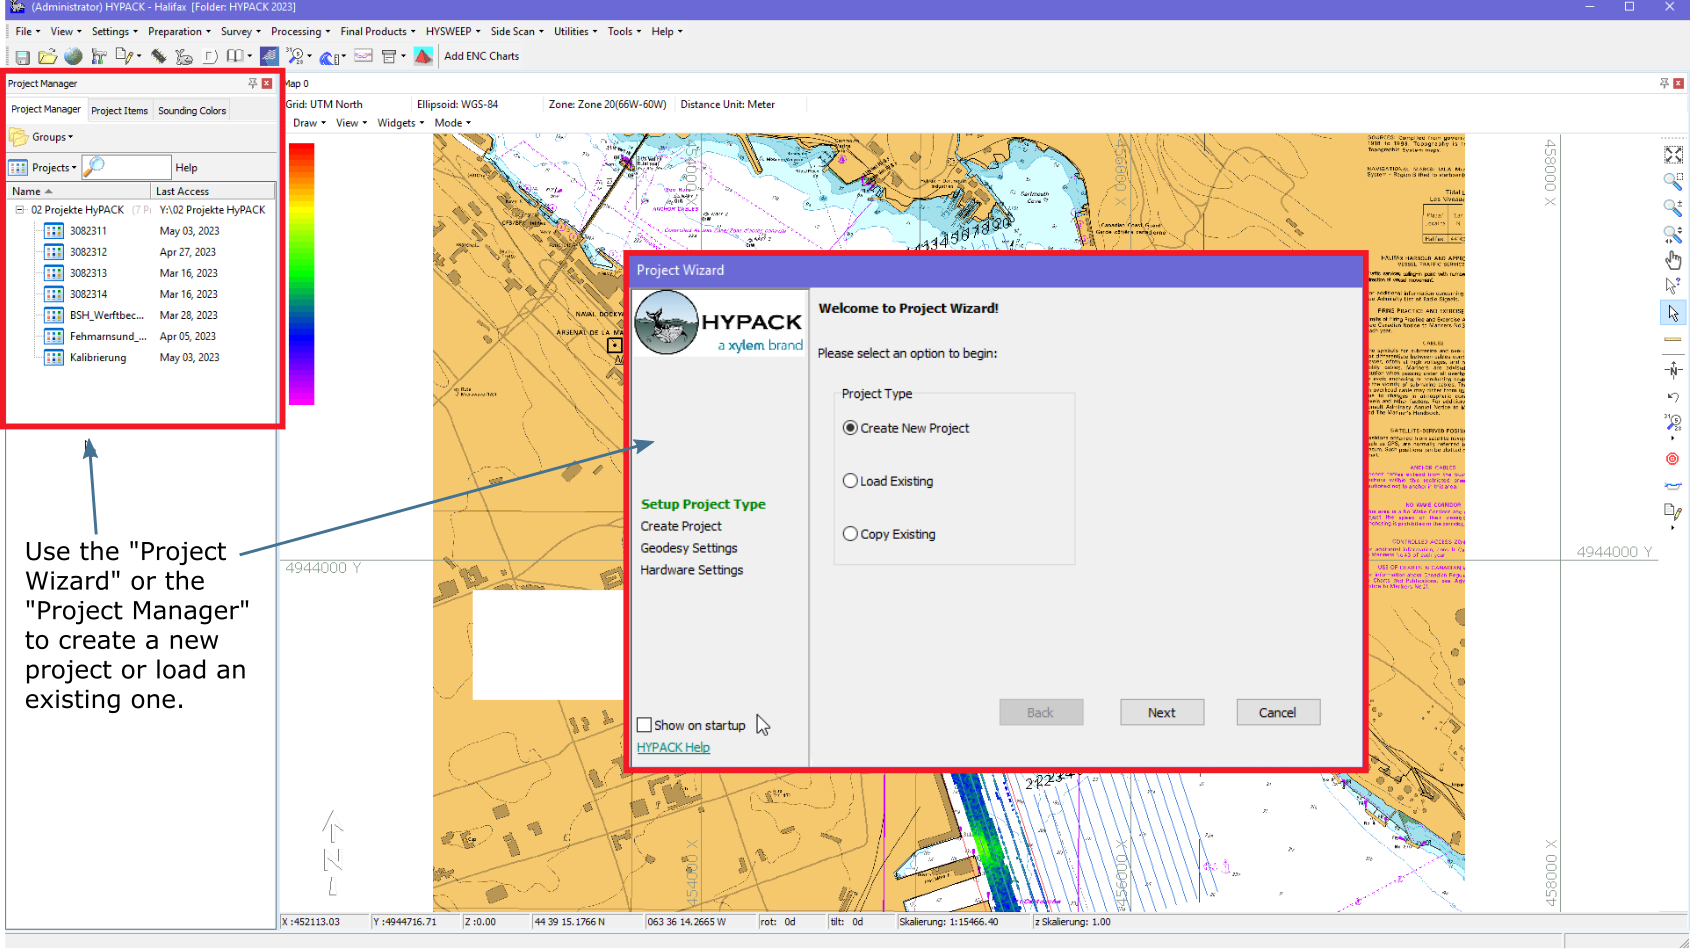Select the query cursor tool
The width and height of the screenshot is (1690, 949).
1673,286
